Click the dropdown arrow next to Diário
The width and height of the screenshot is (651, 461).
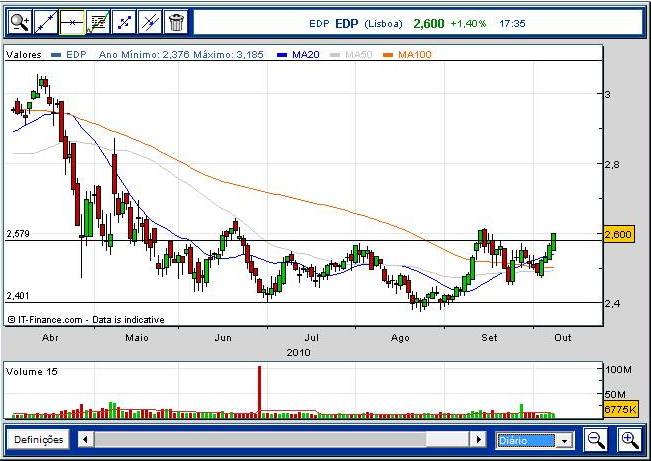coord(564,441)
